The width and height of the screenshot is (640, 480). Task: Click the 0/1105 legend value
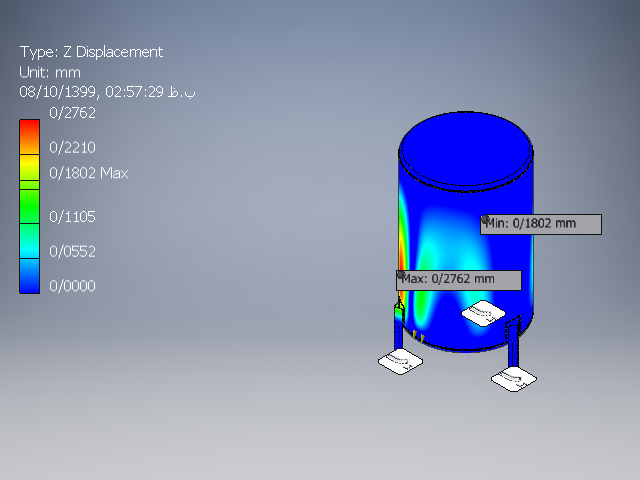(72, 216)
